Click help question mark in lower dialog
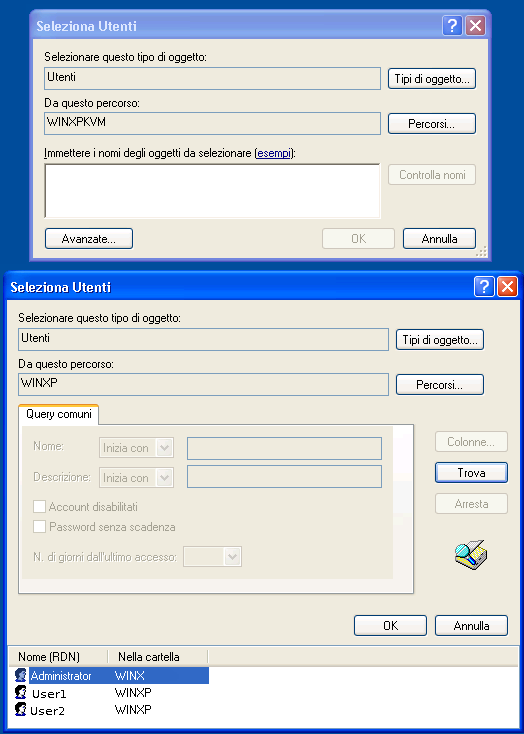This screenshot has height=734, width=524. click(484, 286)
